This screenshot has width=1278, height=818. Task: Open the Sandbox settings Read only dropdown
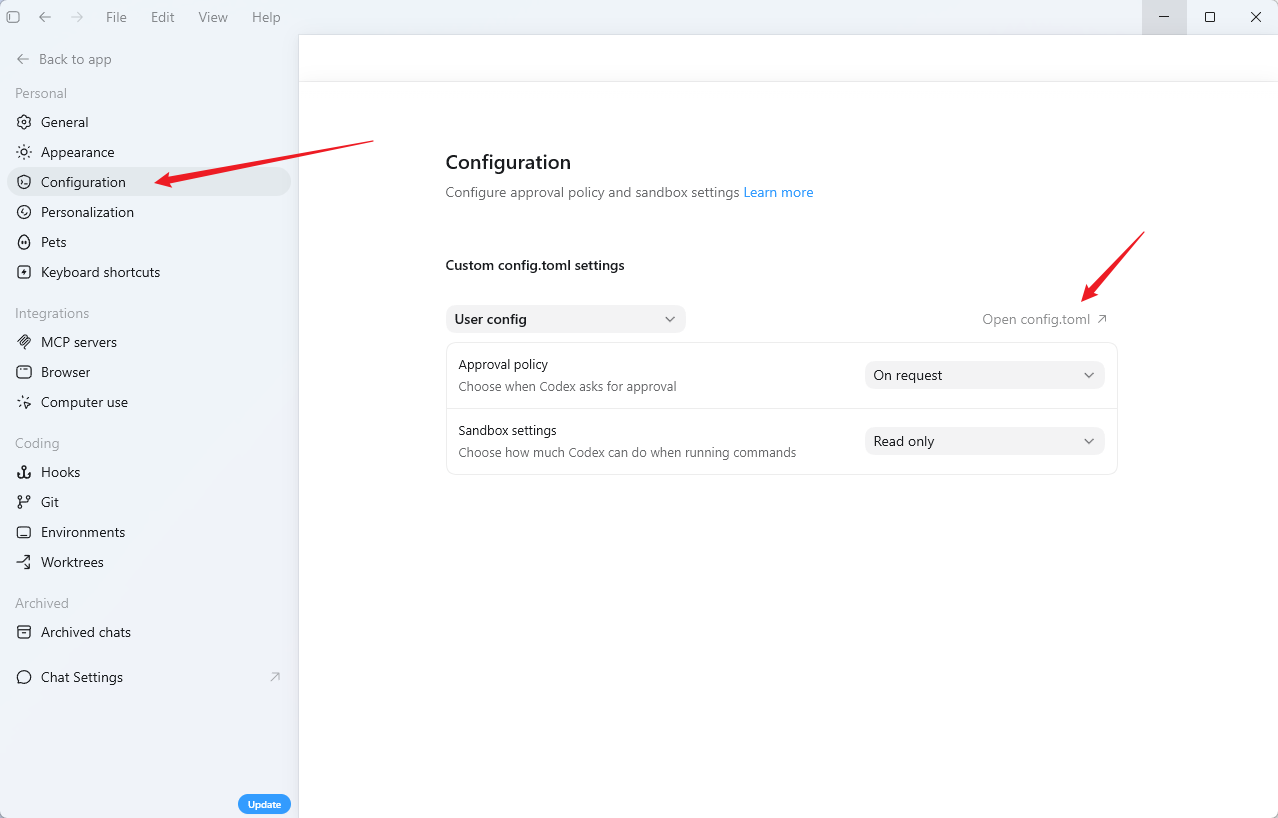[985, 441]
